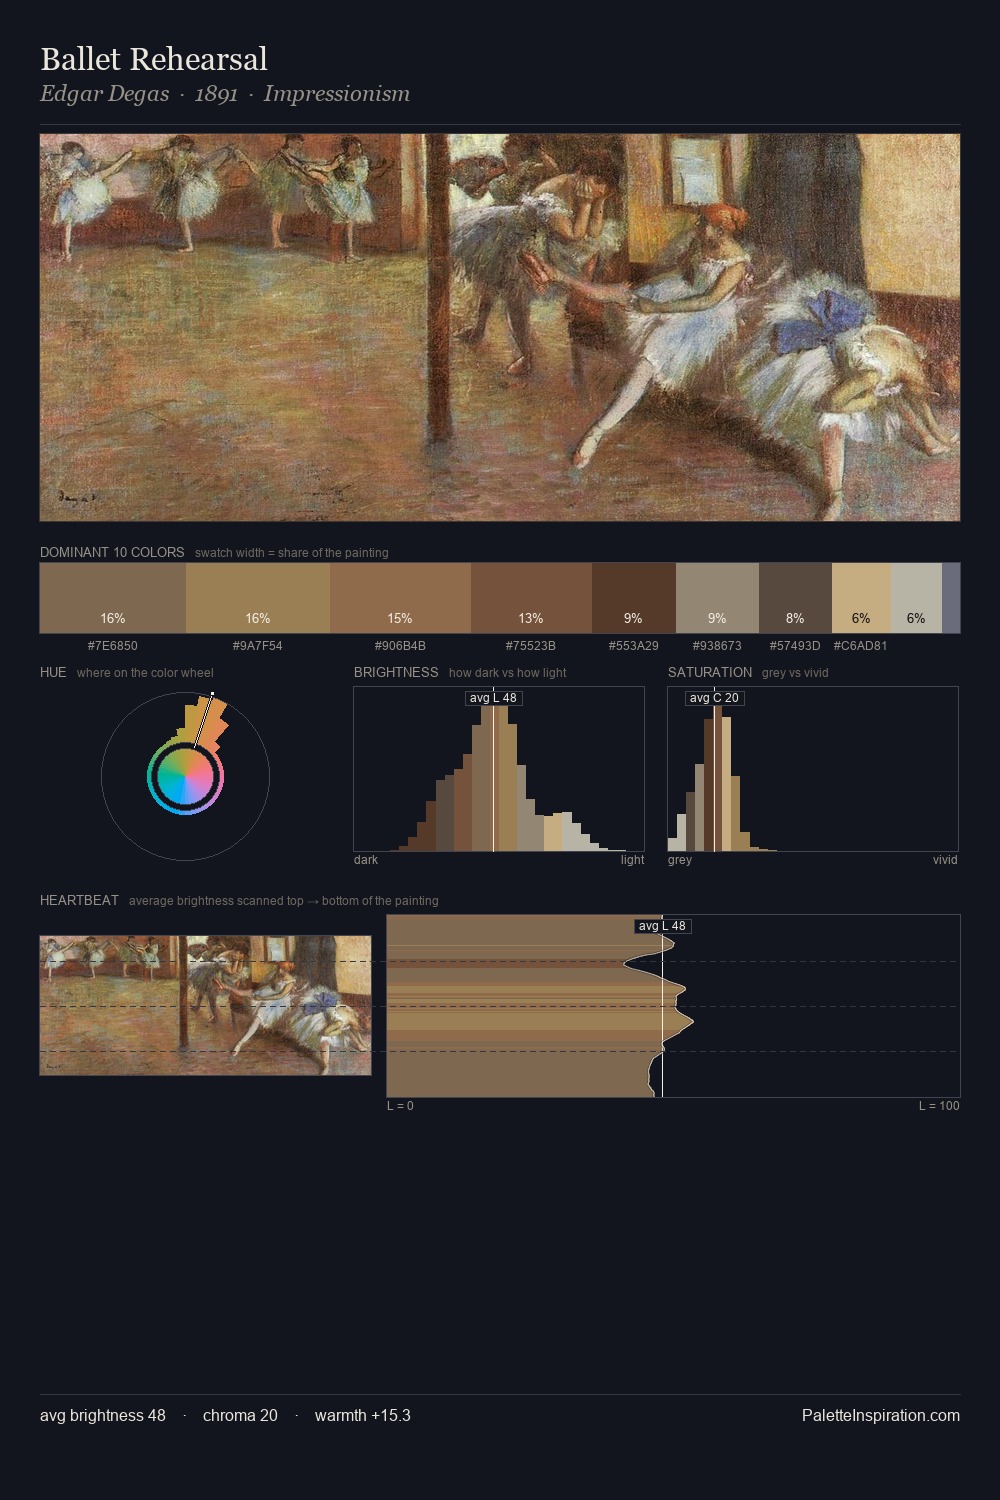Click the '#75523B' hex label
This screenshot has width=1000, height=1500.
pyautogui.click(x=531, y=646)
